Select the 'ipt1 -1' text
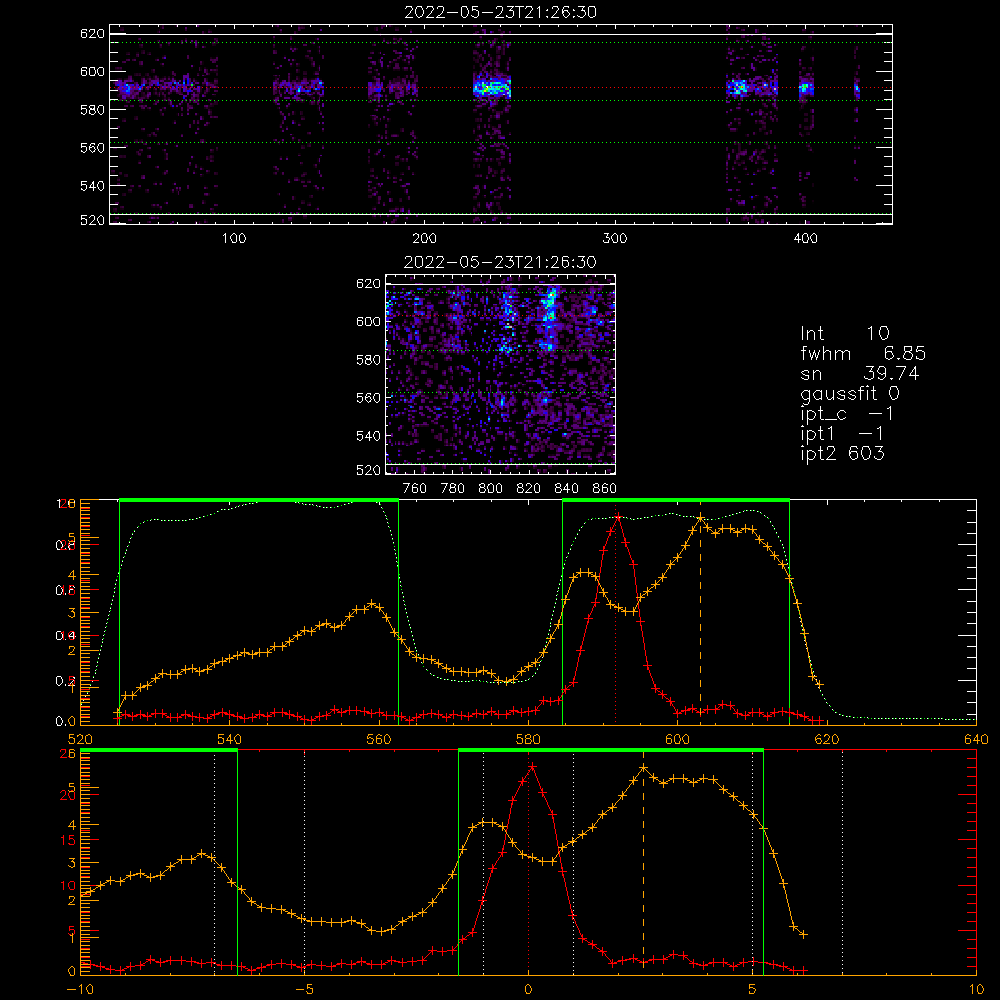Image resolution: width=1000 pixels, height=1000 pixels. (842, 434)
